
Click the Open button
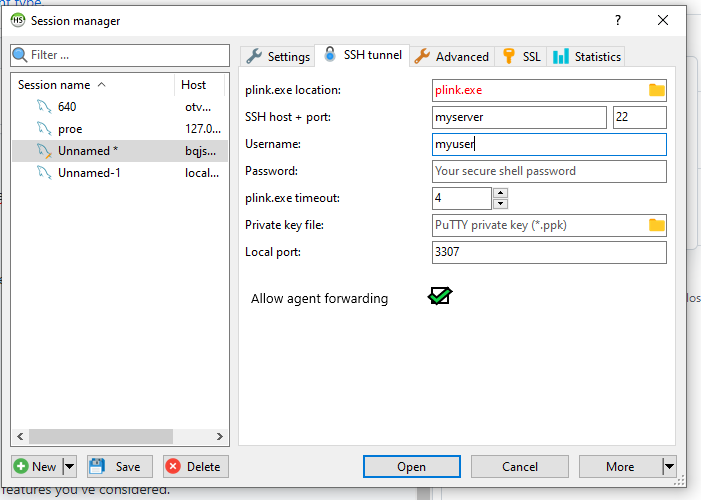coord(412,466)
